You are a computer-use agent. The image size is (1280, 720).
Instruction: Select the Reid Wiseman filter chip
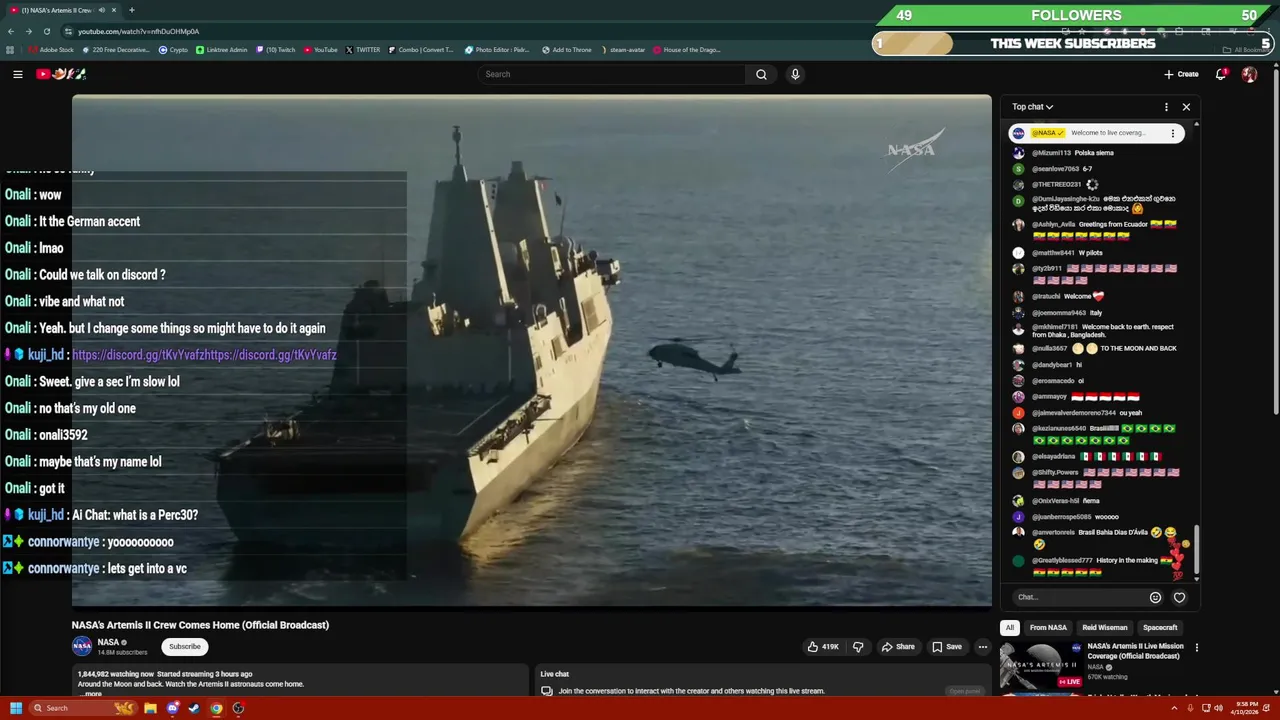(x=1105, y=627)
